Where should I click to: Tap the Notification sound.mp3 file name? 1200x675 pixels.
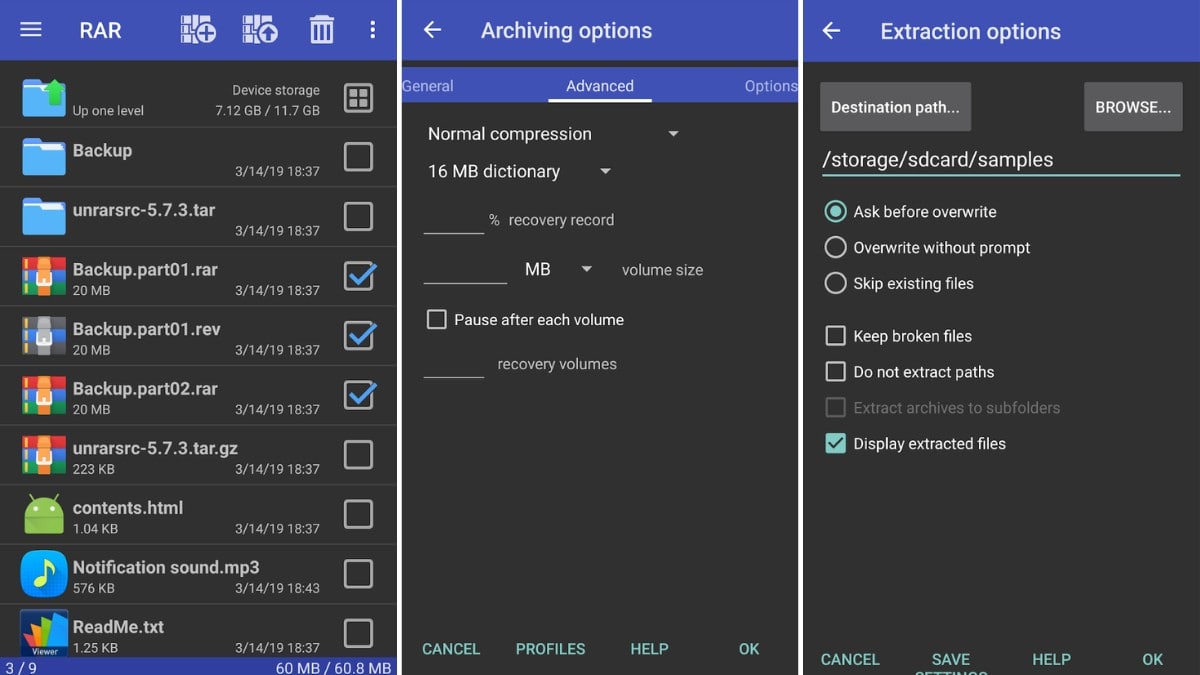click(166, 567)
